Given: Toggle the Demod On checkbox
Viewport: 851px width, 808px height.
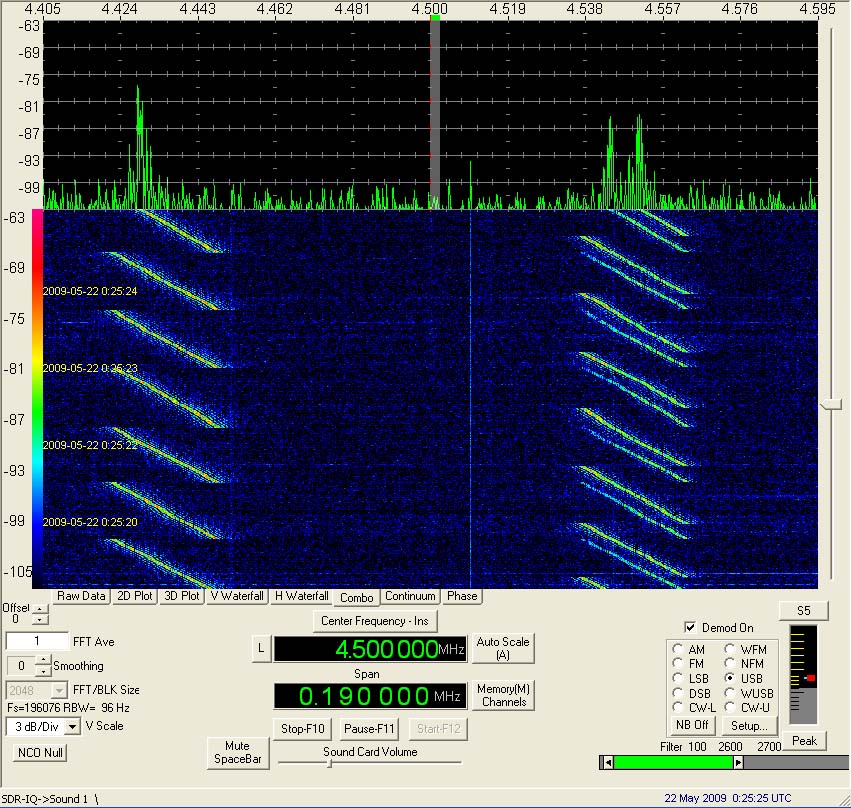Looking at the screenshot, I should click(x=690, y=628).
